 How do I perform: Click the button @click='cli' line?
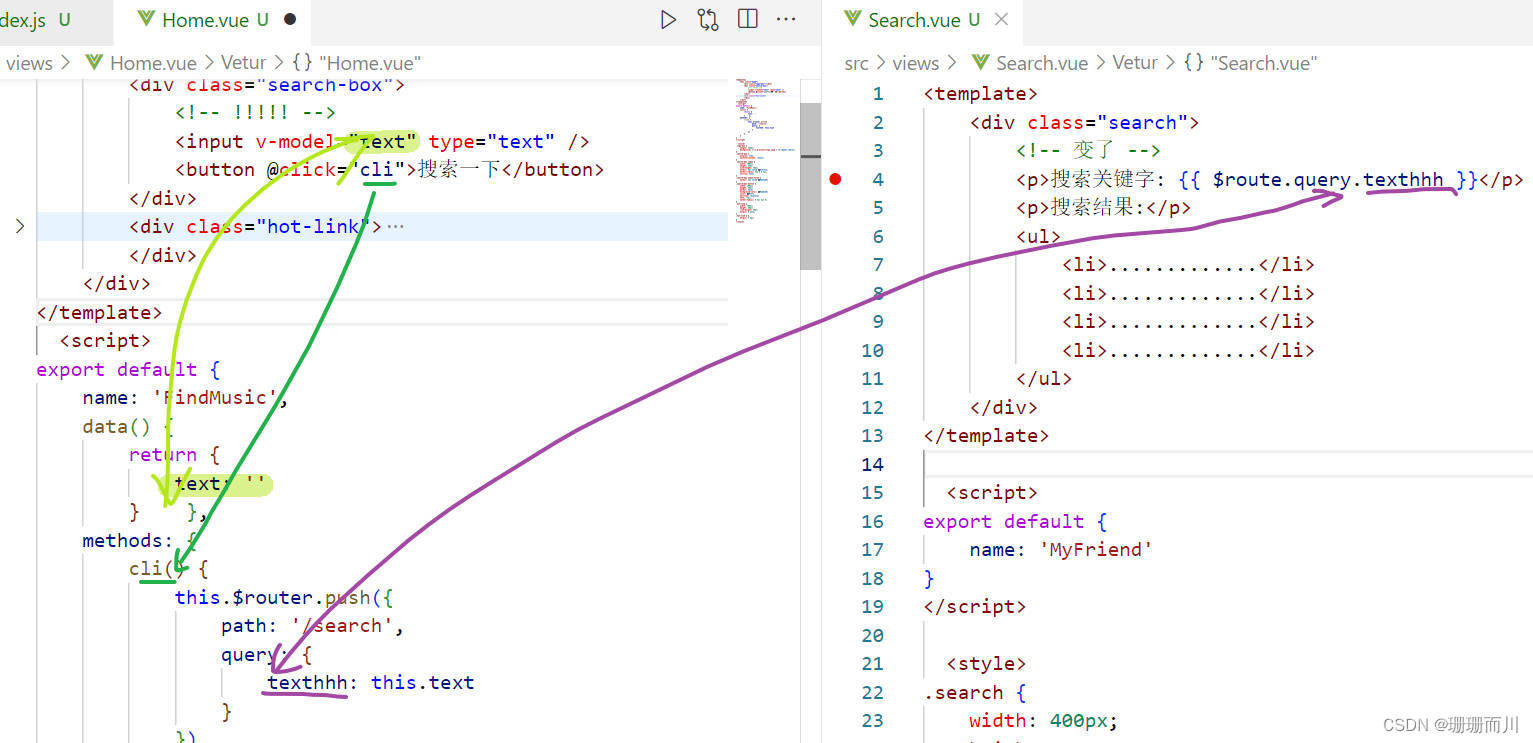pos(389,170)
